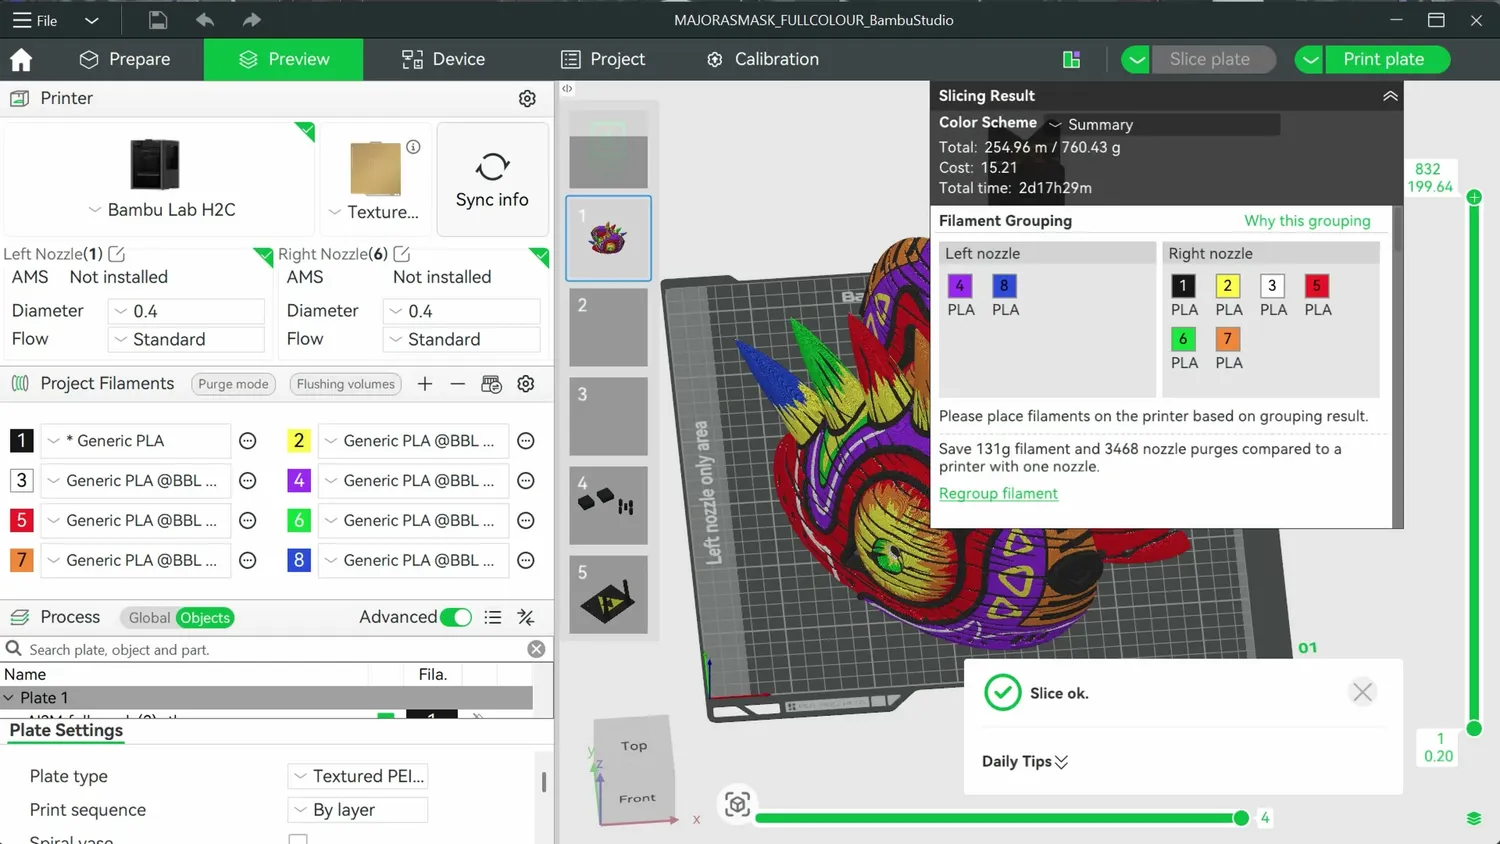Viewport: 1500px width, 844px height.
Task: Go to the Home screen icon
Action: (21, 60)
